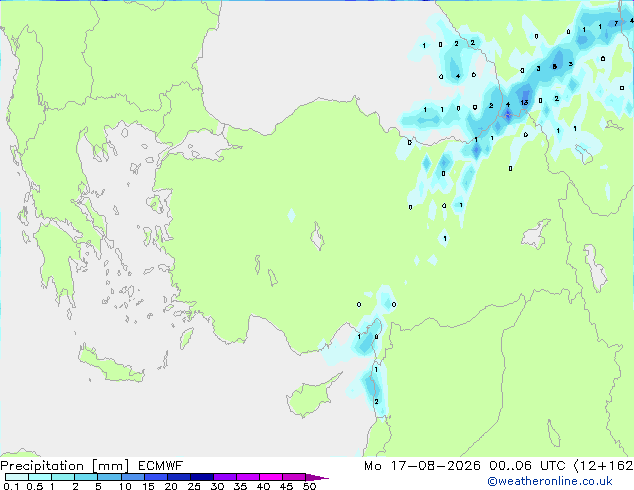
Task: Click the 'ECMWF' model label
Action: pyautogui.click(x=161, y=466)
